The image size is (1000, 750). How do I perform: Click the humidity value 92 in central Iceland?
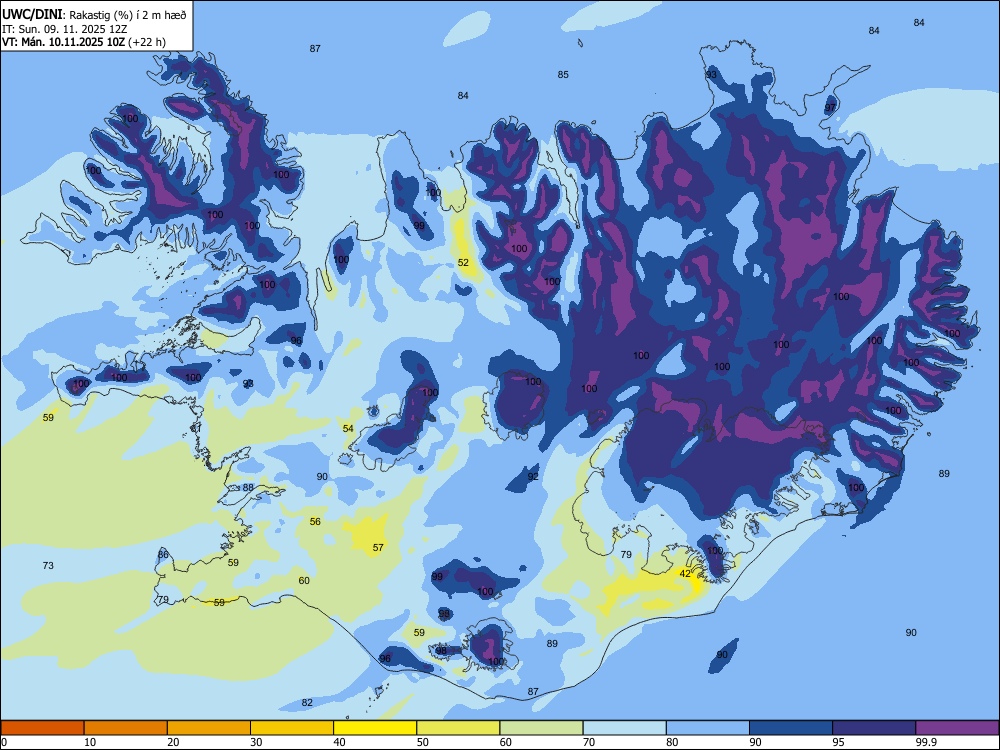click(x=533, y=476)
